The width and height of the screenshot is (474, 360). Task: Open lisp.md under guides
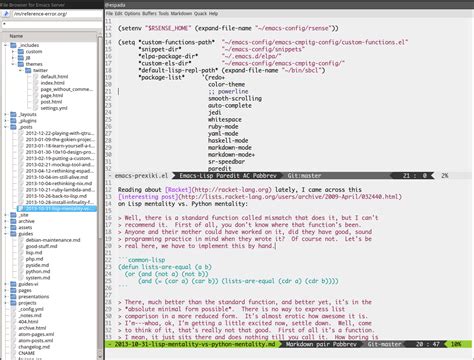(34, 252)
